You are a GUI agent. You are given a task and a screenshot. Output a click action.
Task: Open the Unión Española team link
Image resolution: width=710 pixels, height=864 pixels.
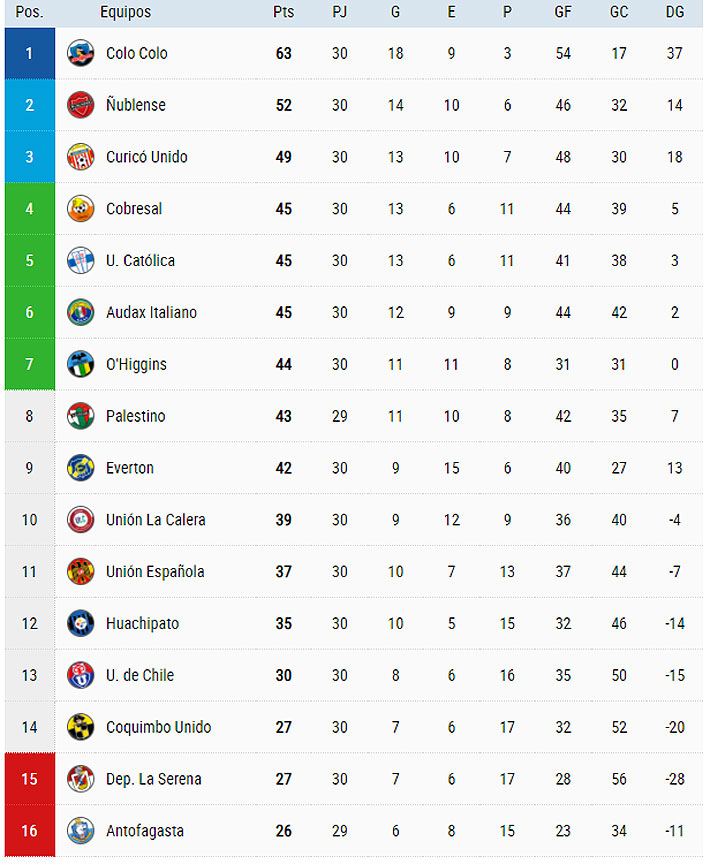pyautogui.click(x=155, y=572)
